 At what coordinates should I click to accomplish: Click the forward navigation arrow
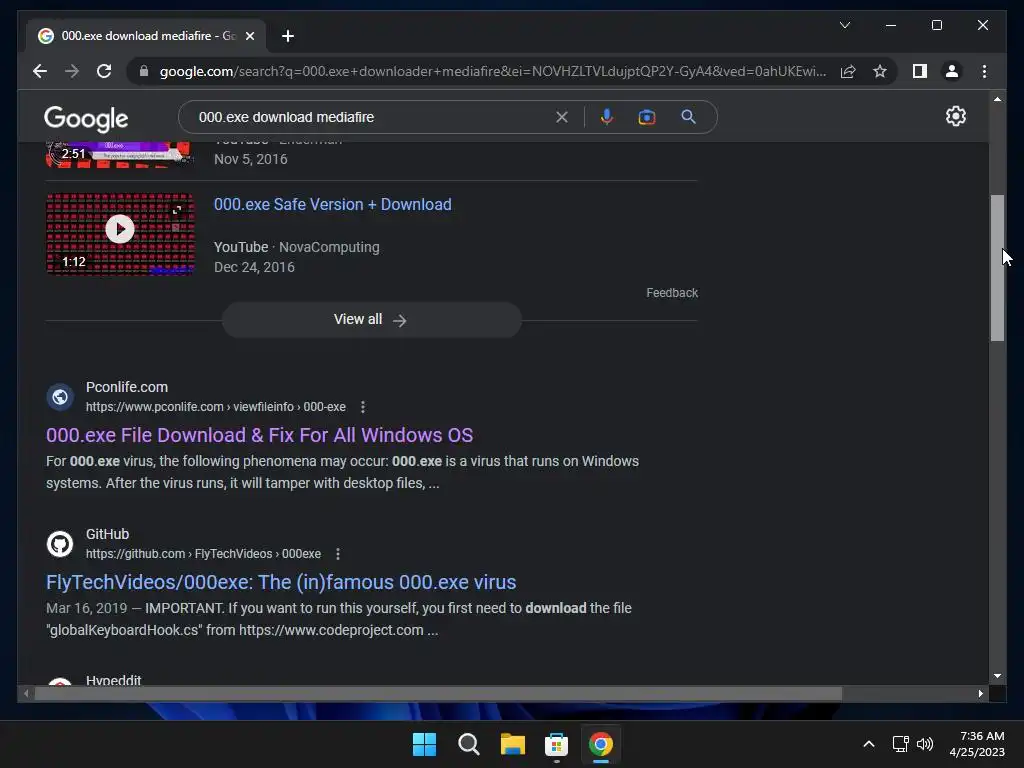click(72, 71)
